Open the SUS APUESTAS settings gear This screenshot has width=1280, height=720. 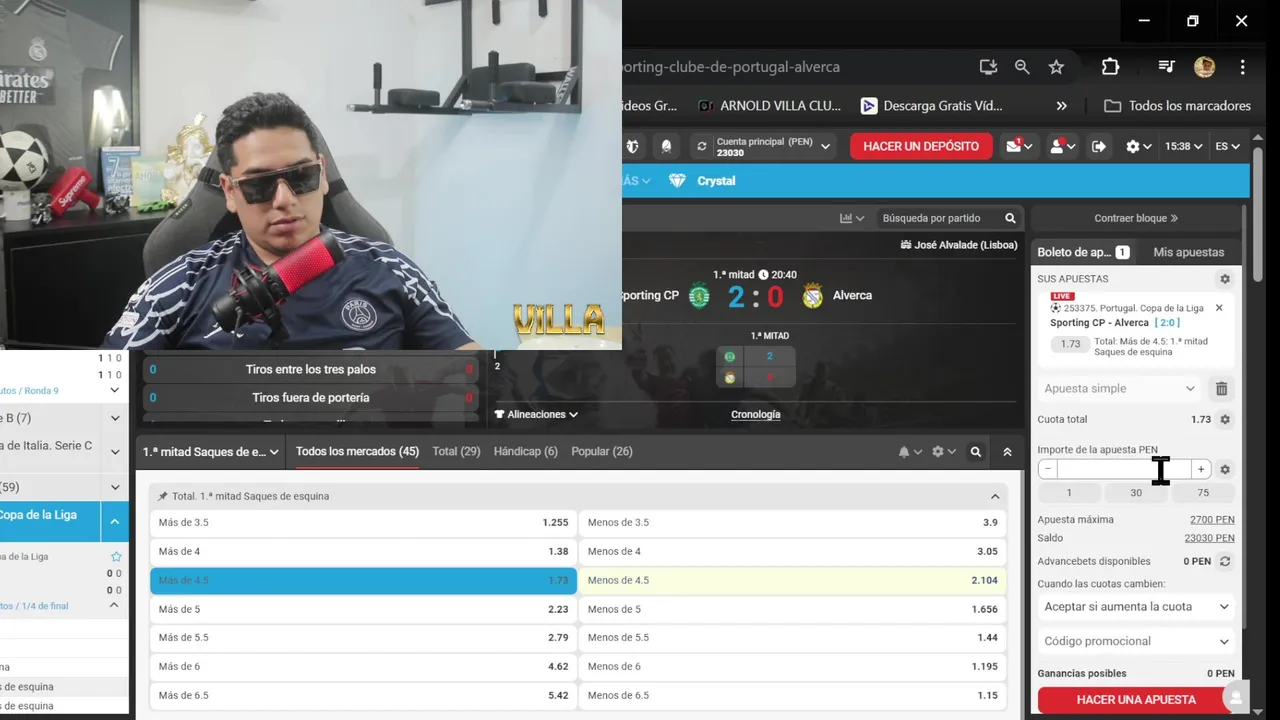click(x=1224, y=279)
